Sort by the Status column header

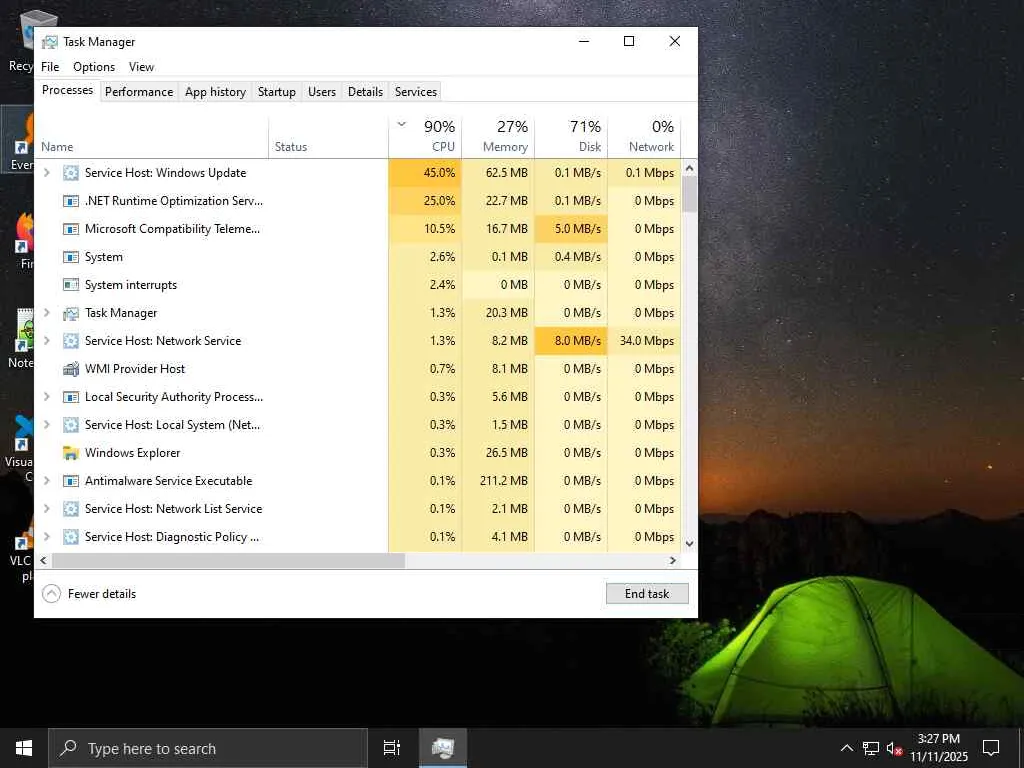tap(328, 137)
